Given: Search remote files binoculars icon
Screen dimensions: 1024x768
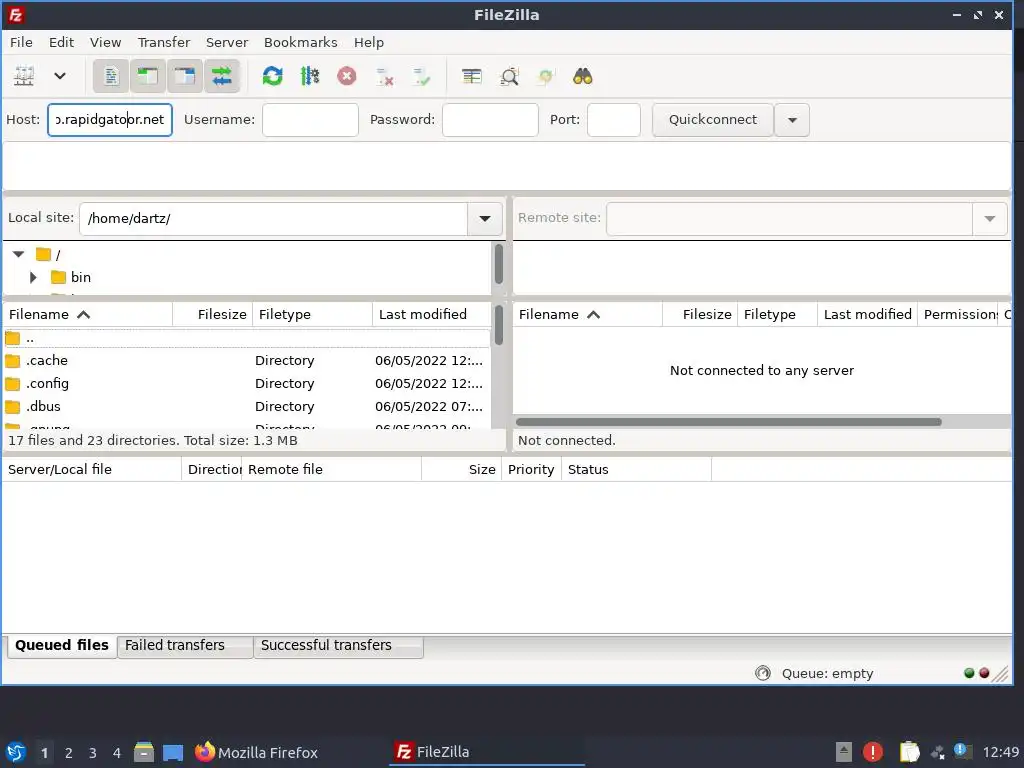Looking at the screenshot, I should (x=583, y=76).
